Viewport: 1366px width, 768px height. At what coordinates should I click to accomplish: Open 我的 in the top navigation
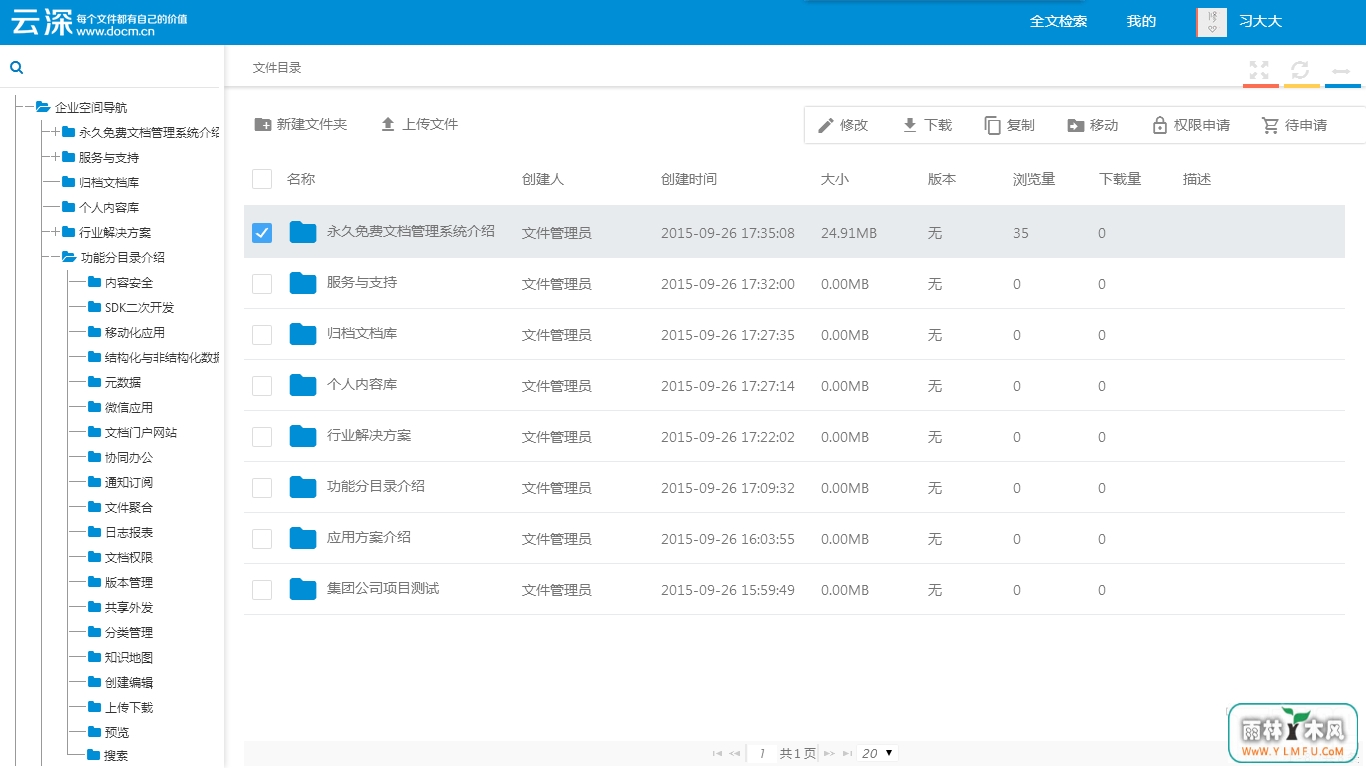coord(1141,21)
